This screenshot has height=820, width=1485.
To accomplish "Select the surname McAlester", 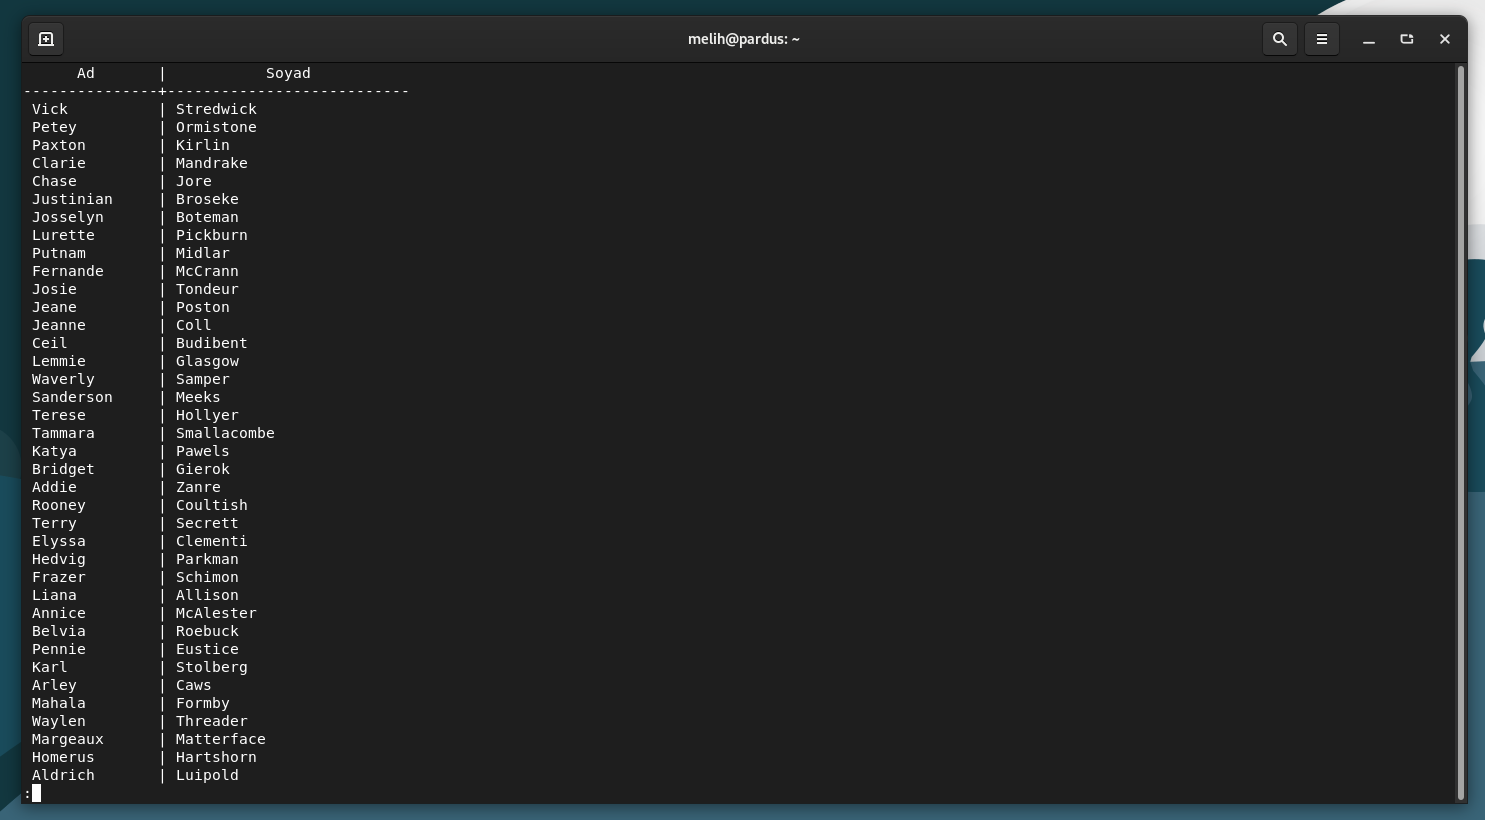I will (x=216, y=613).
